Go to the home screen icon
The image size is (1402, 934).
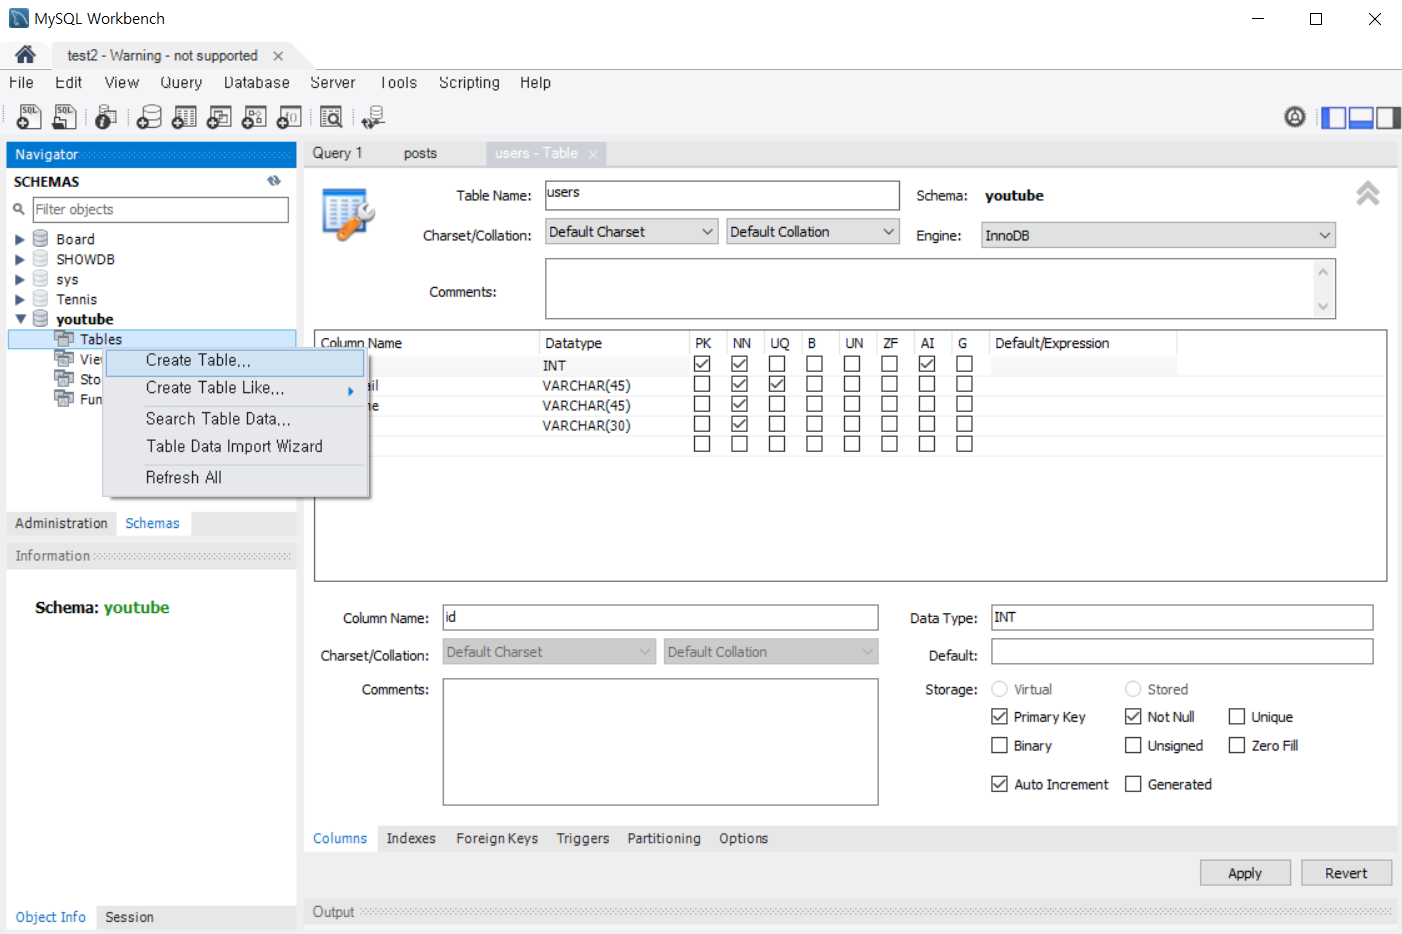pyautogui.click(x=25, y=55)
